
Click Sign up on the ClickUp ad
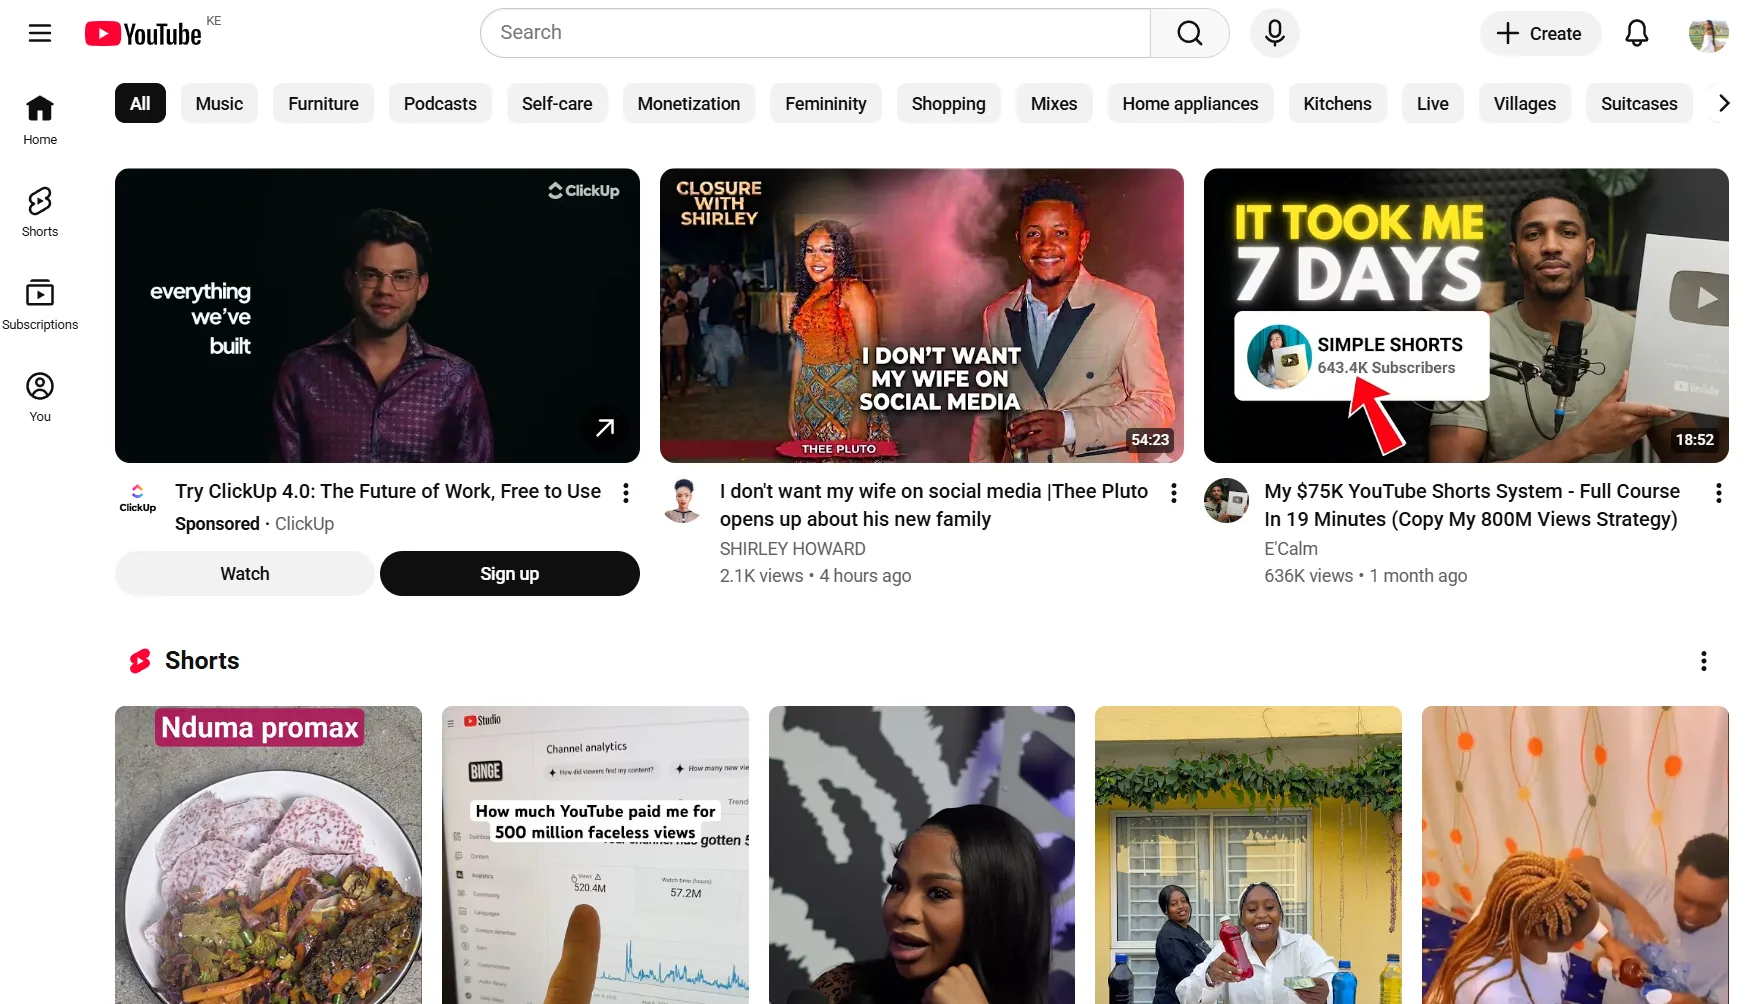509,574
